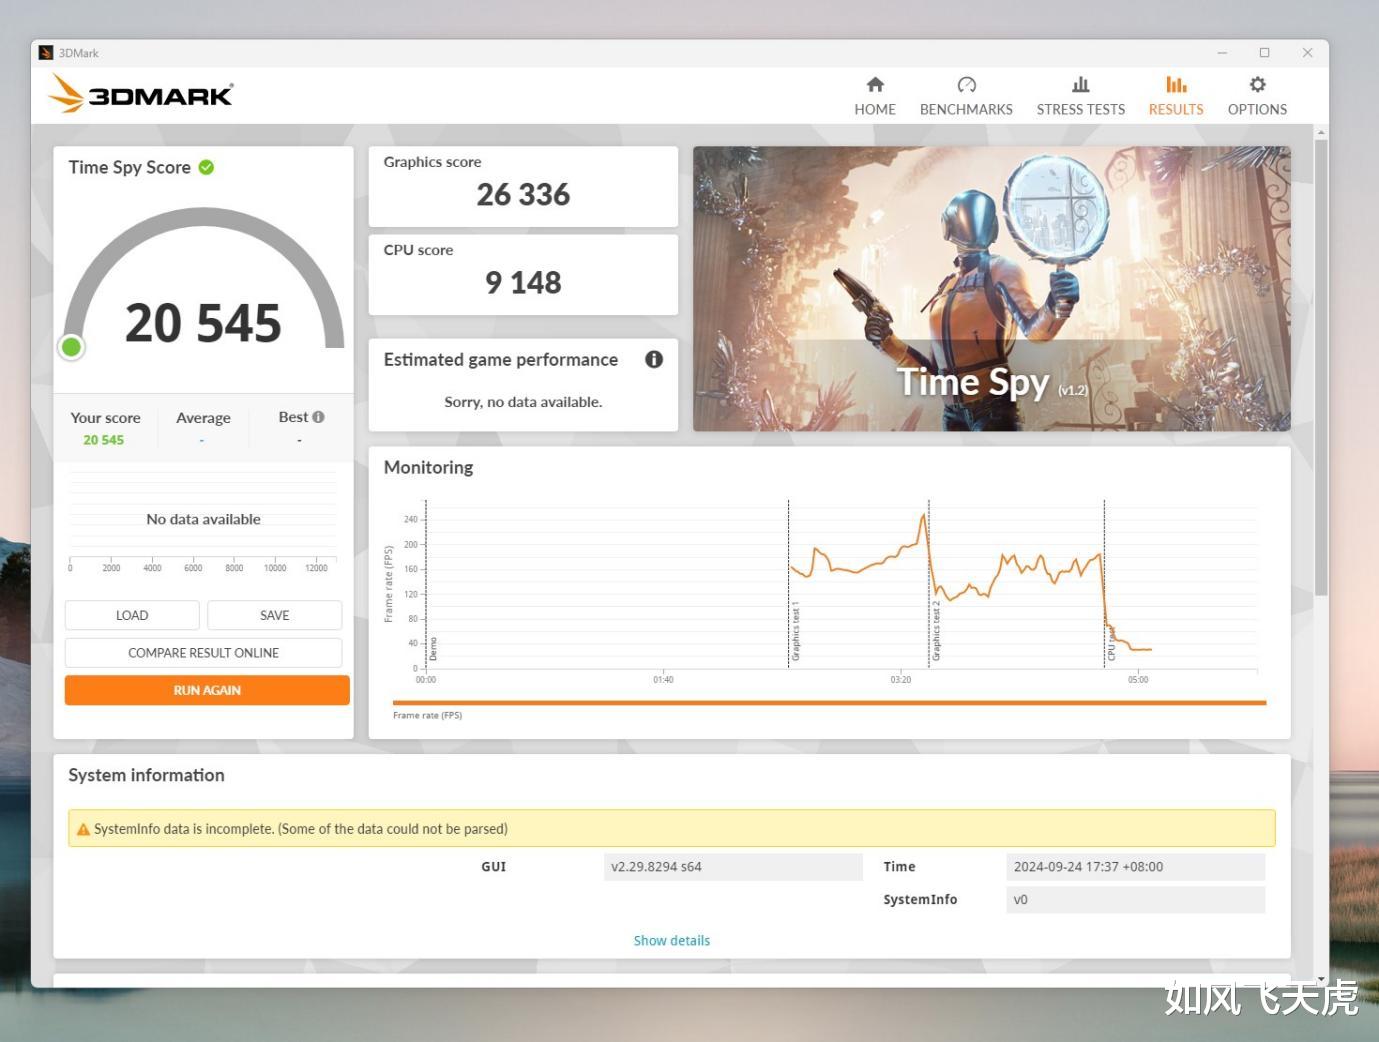Click the Stress Tests chart icon
The height and width of the screenshot is (1042, 1379).
(x=1081, y=85)
